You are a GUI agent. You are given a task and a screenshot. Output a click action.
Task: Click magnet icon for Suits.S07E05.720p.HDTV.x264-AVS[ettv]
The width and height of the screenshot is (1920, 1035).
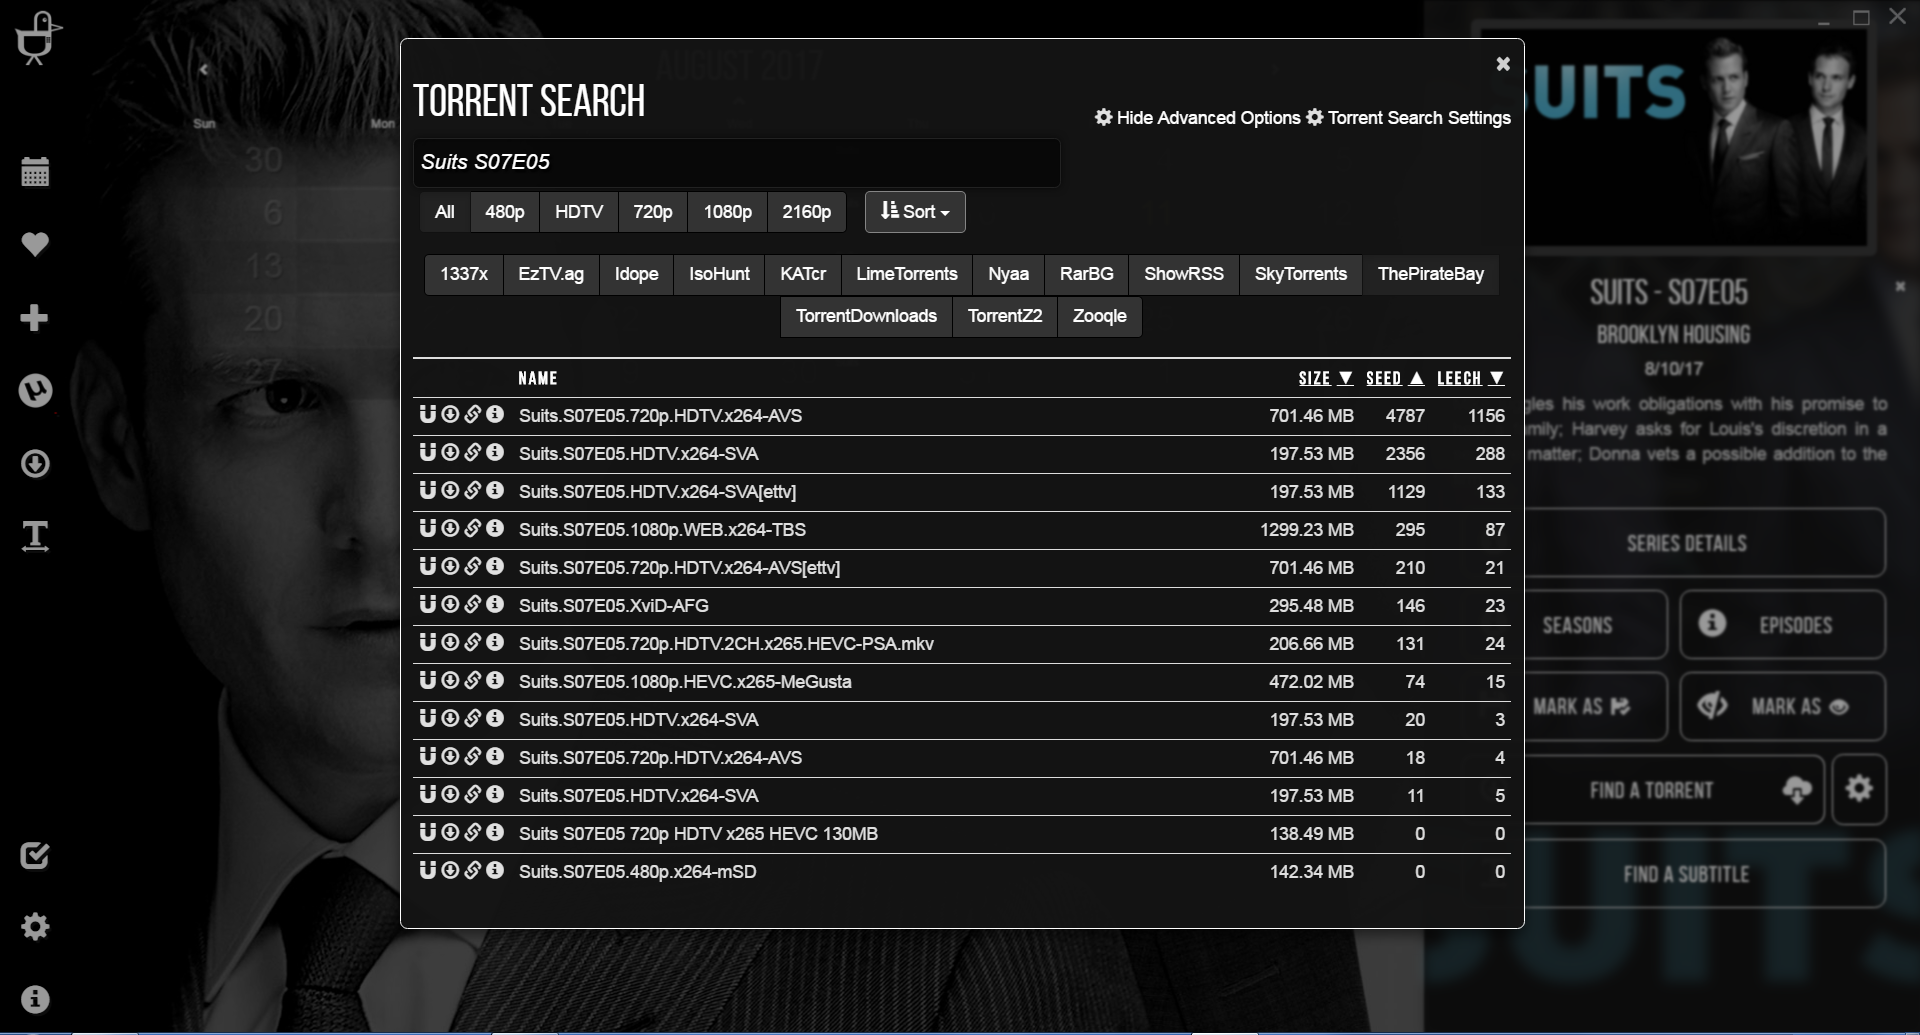[427, 566]
